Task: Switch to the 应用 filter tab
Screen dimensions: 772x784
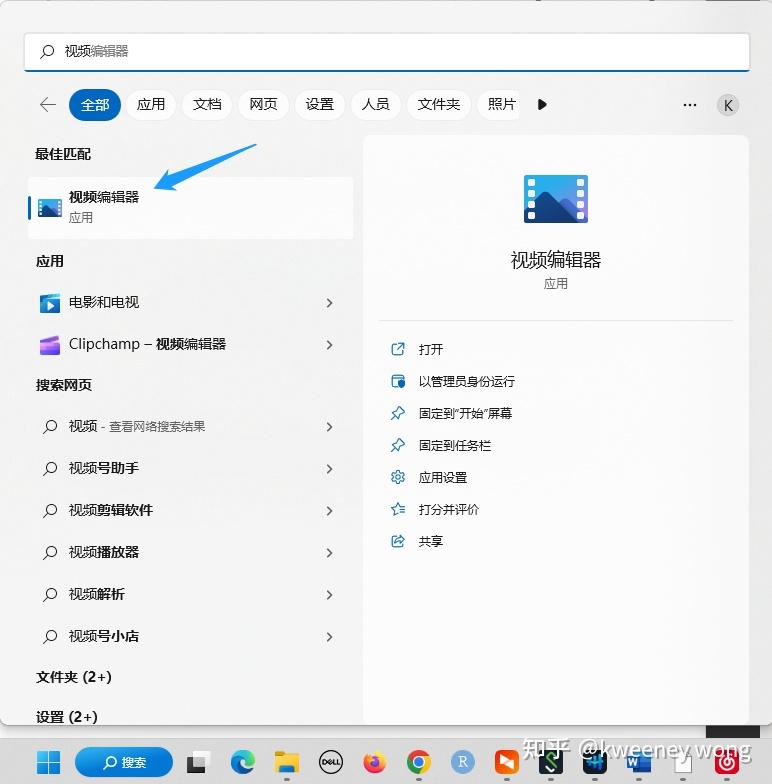Action: (x=150, y=104)
